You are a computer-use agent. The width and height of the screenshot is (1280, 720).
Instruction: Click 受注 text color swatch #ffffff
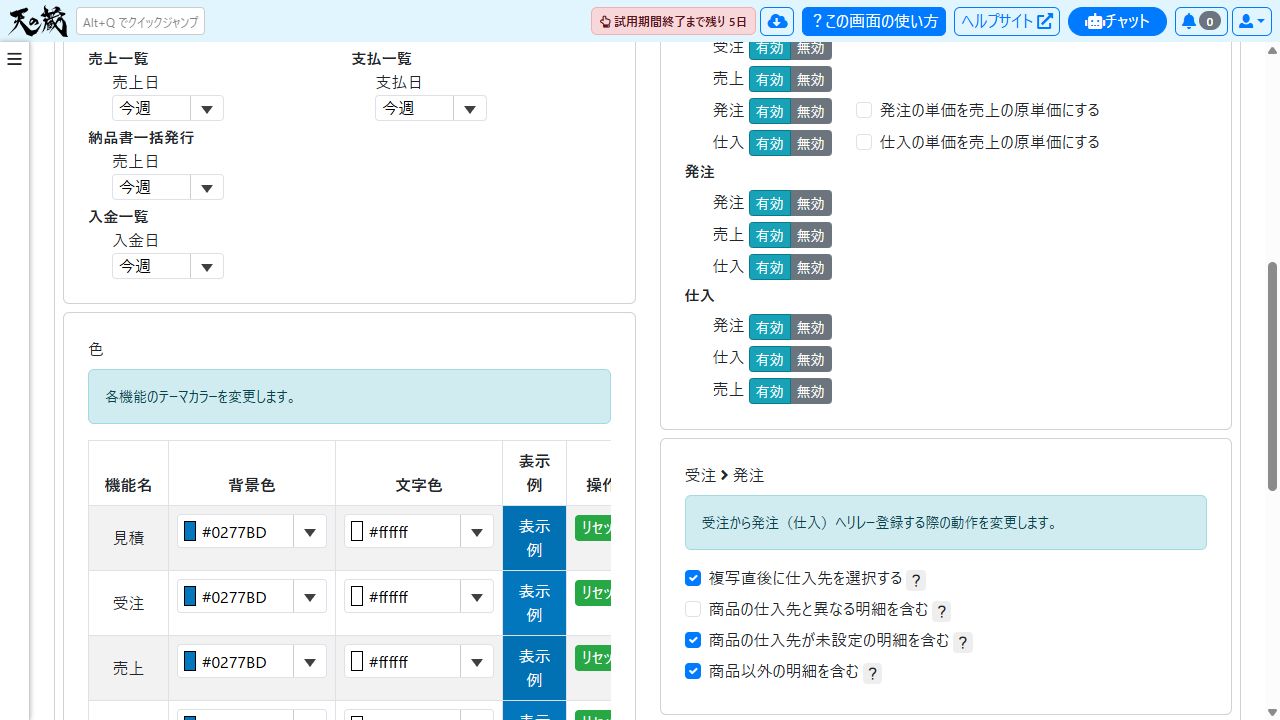357,597
